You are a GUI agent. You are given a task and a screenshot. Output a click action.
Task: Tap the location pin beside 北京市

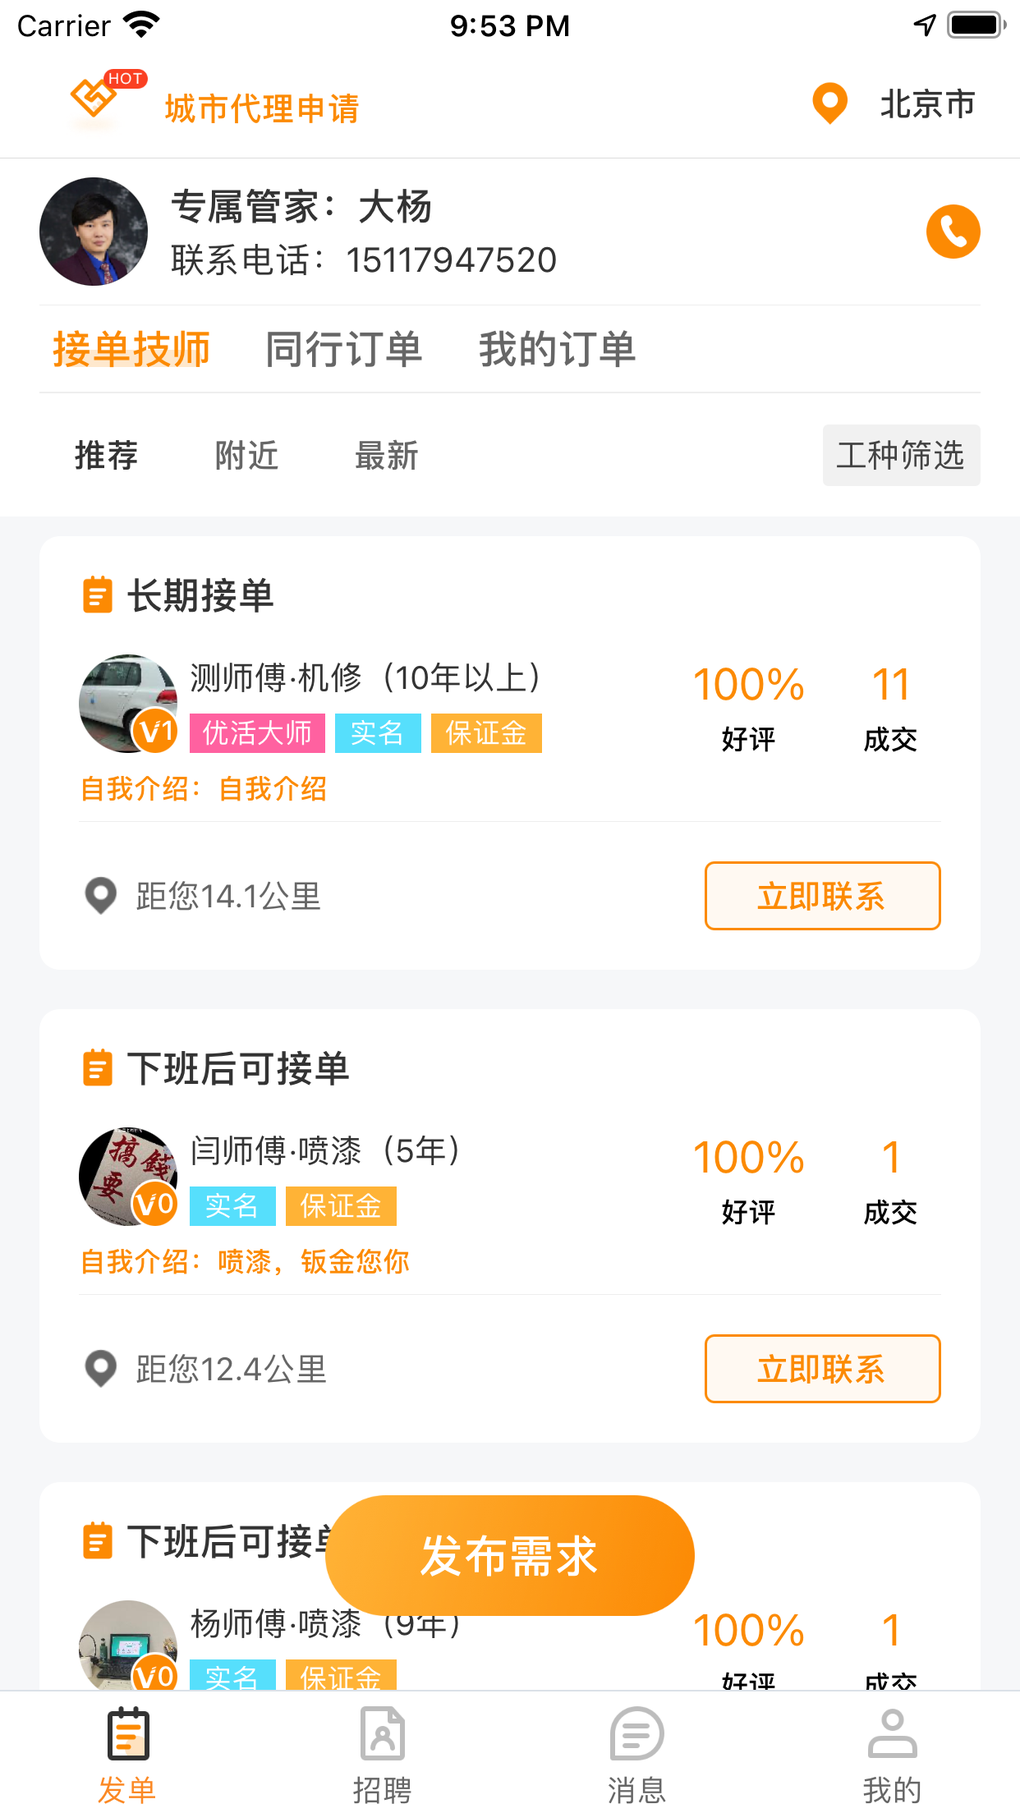pos(829,104)
